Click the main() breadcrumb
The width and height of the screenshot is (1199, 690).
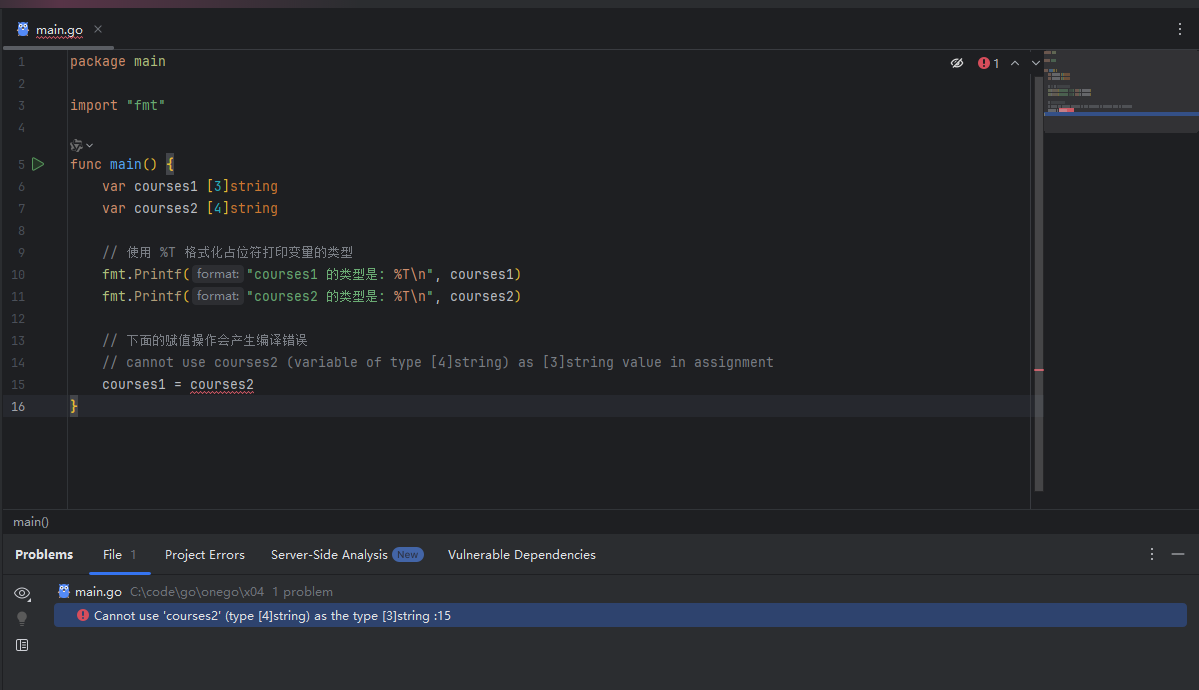31,522
